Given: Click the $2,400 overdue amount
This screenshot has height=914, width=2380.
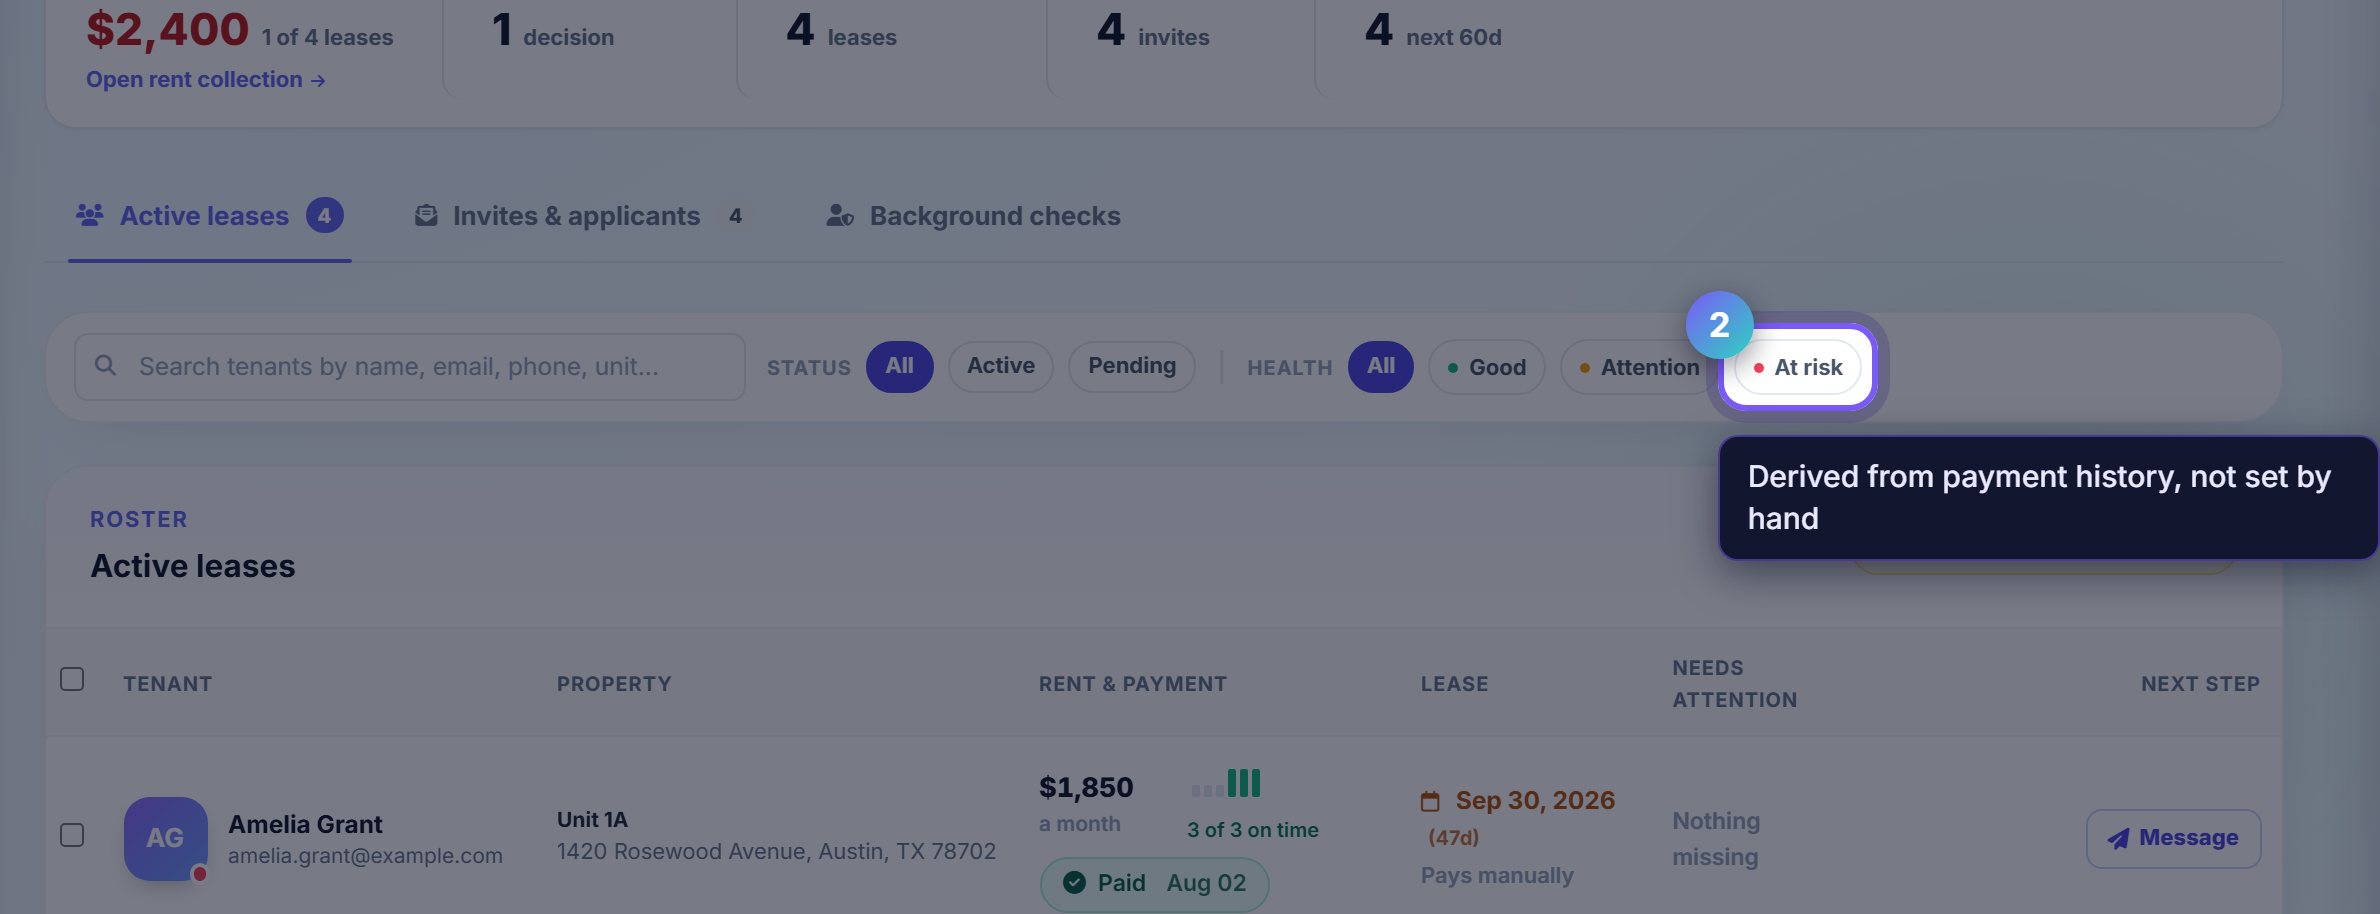Looking at the screenshot, I should click(x=167, y=29).
